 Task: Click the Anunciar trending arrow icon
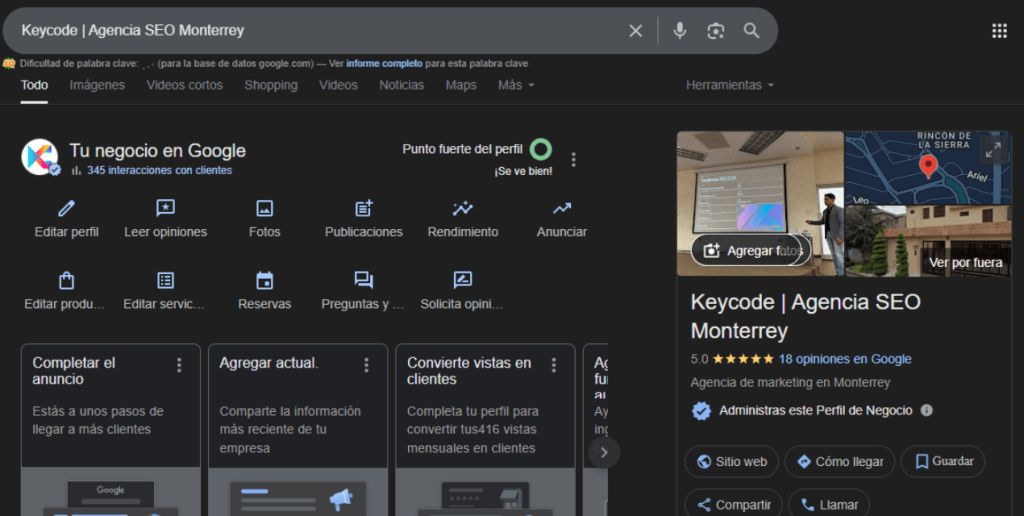[562, 208]
